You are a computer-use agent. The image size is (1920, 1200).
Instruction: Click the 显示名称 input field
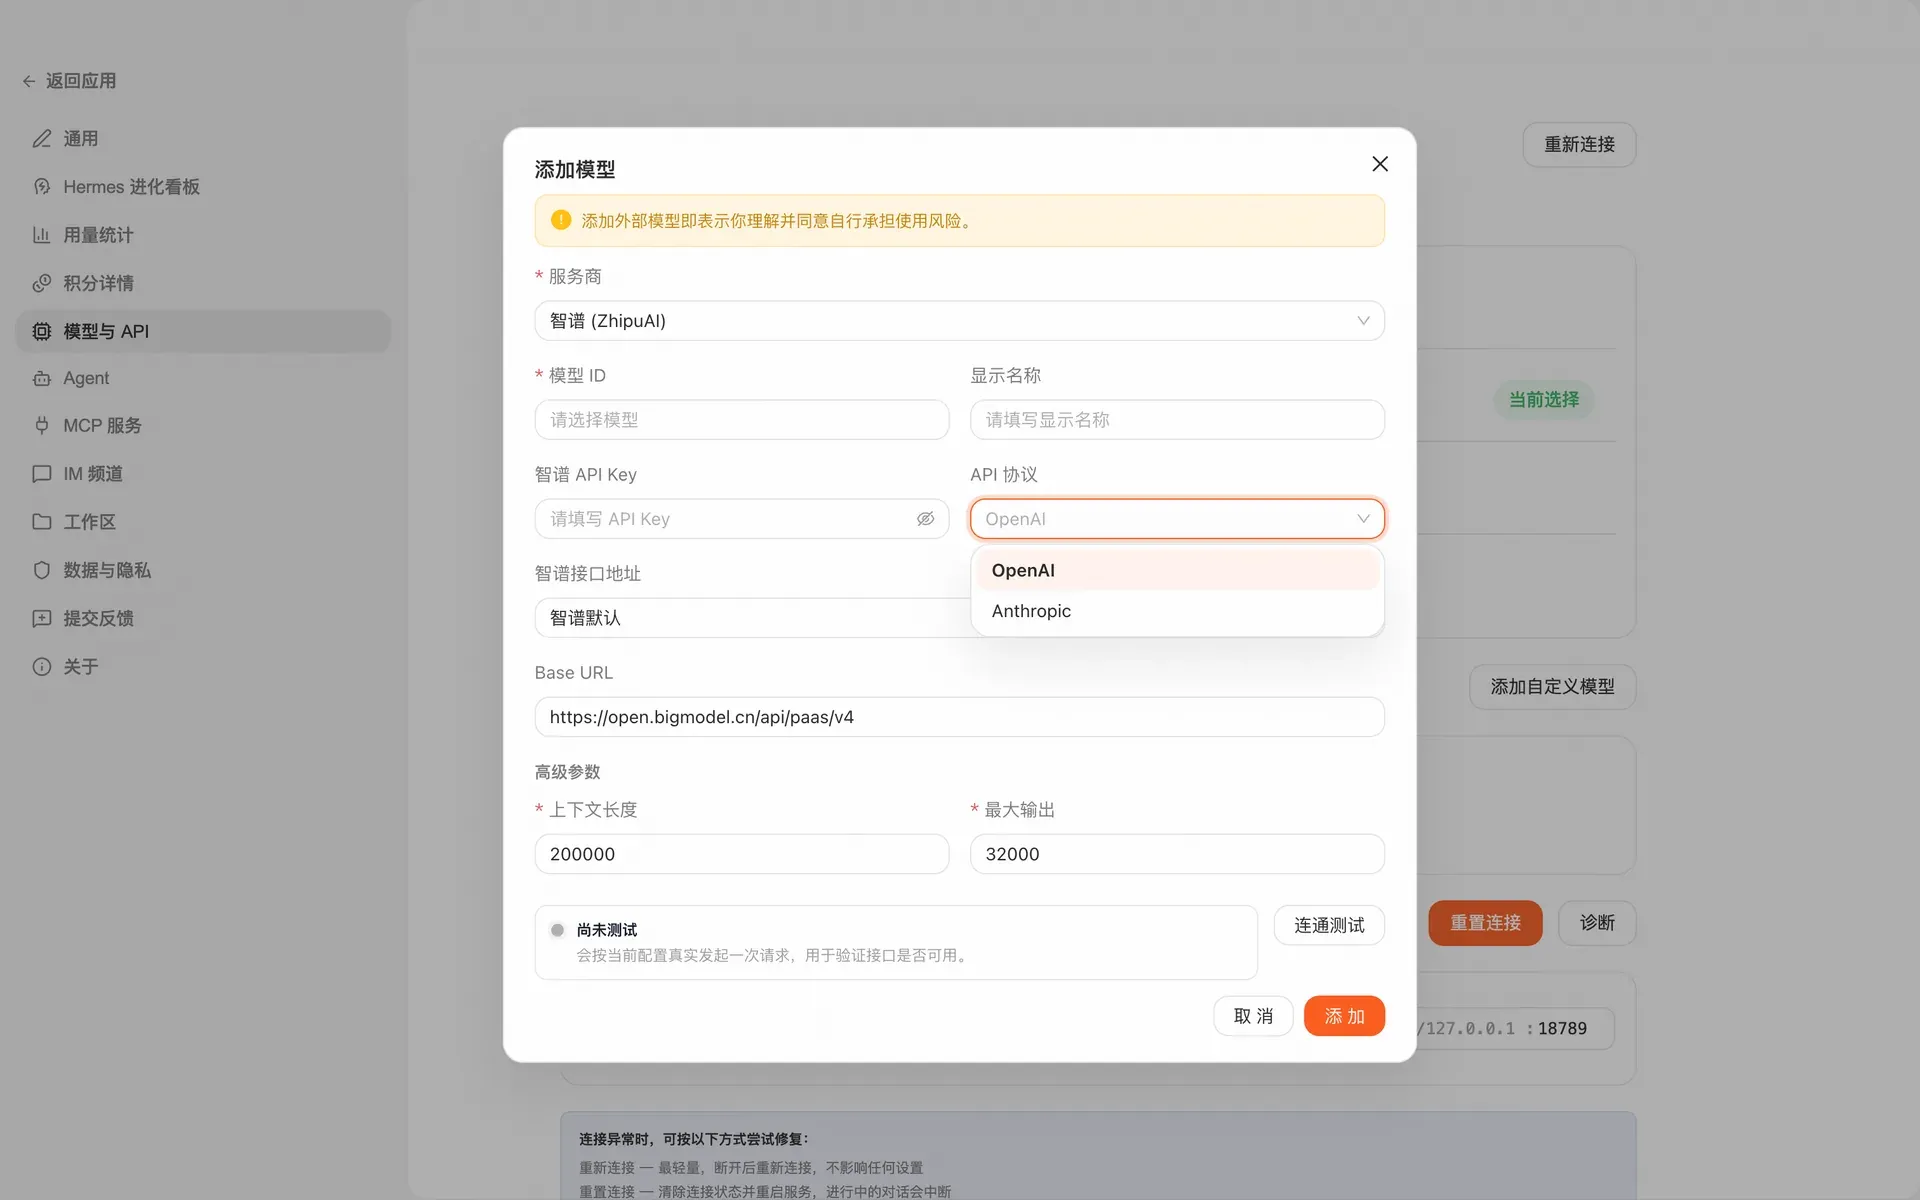[1177, 420]
